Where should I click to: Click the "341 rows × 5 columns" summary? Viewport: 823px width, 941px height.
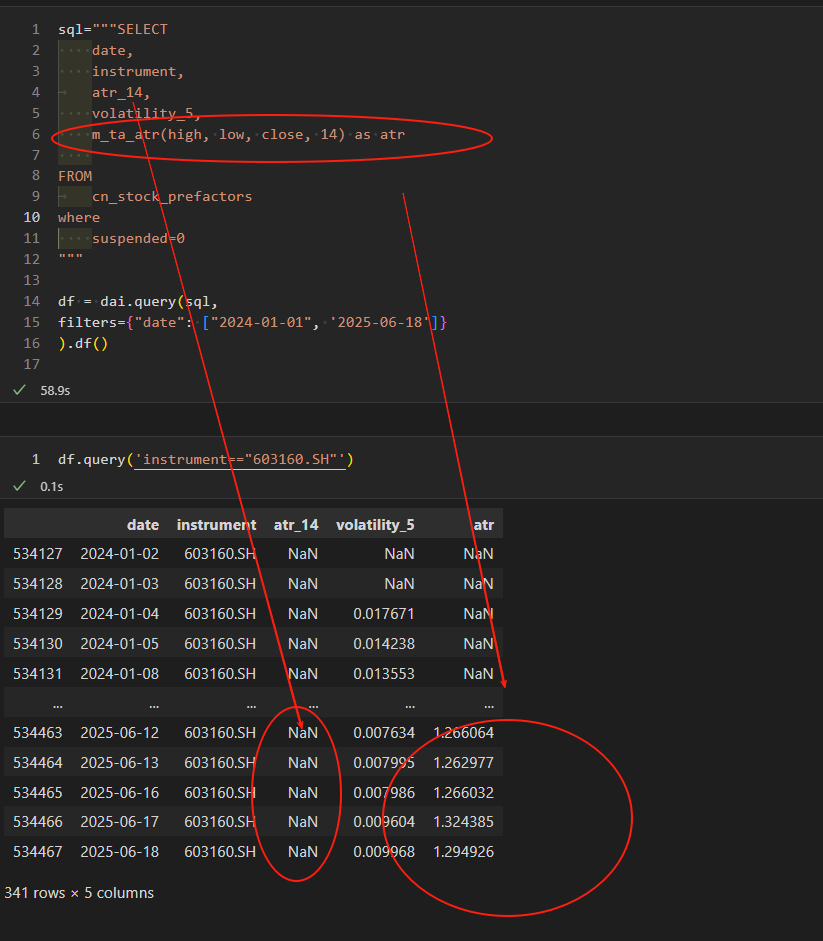(79, 893)
